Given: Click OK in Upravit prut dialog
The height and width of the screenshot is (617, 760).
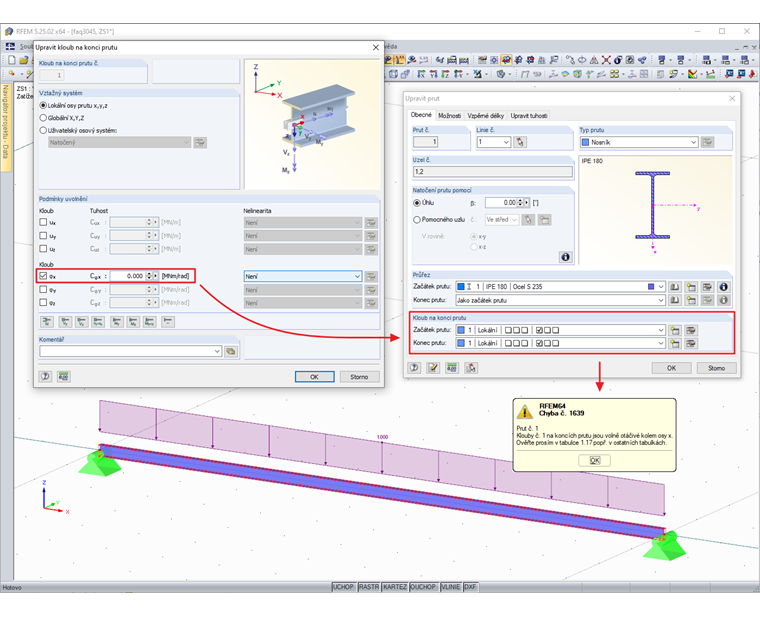Looking at the screenshot, I should 671,368.
